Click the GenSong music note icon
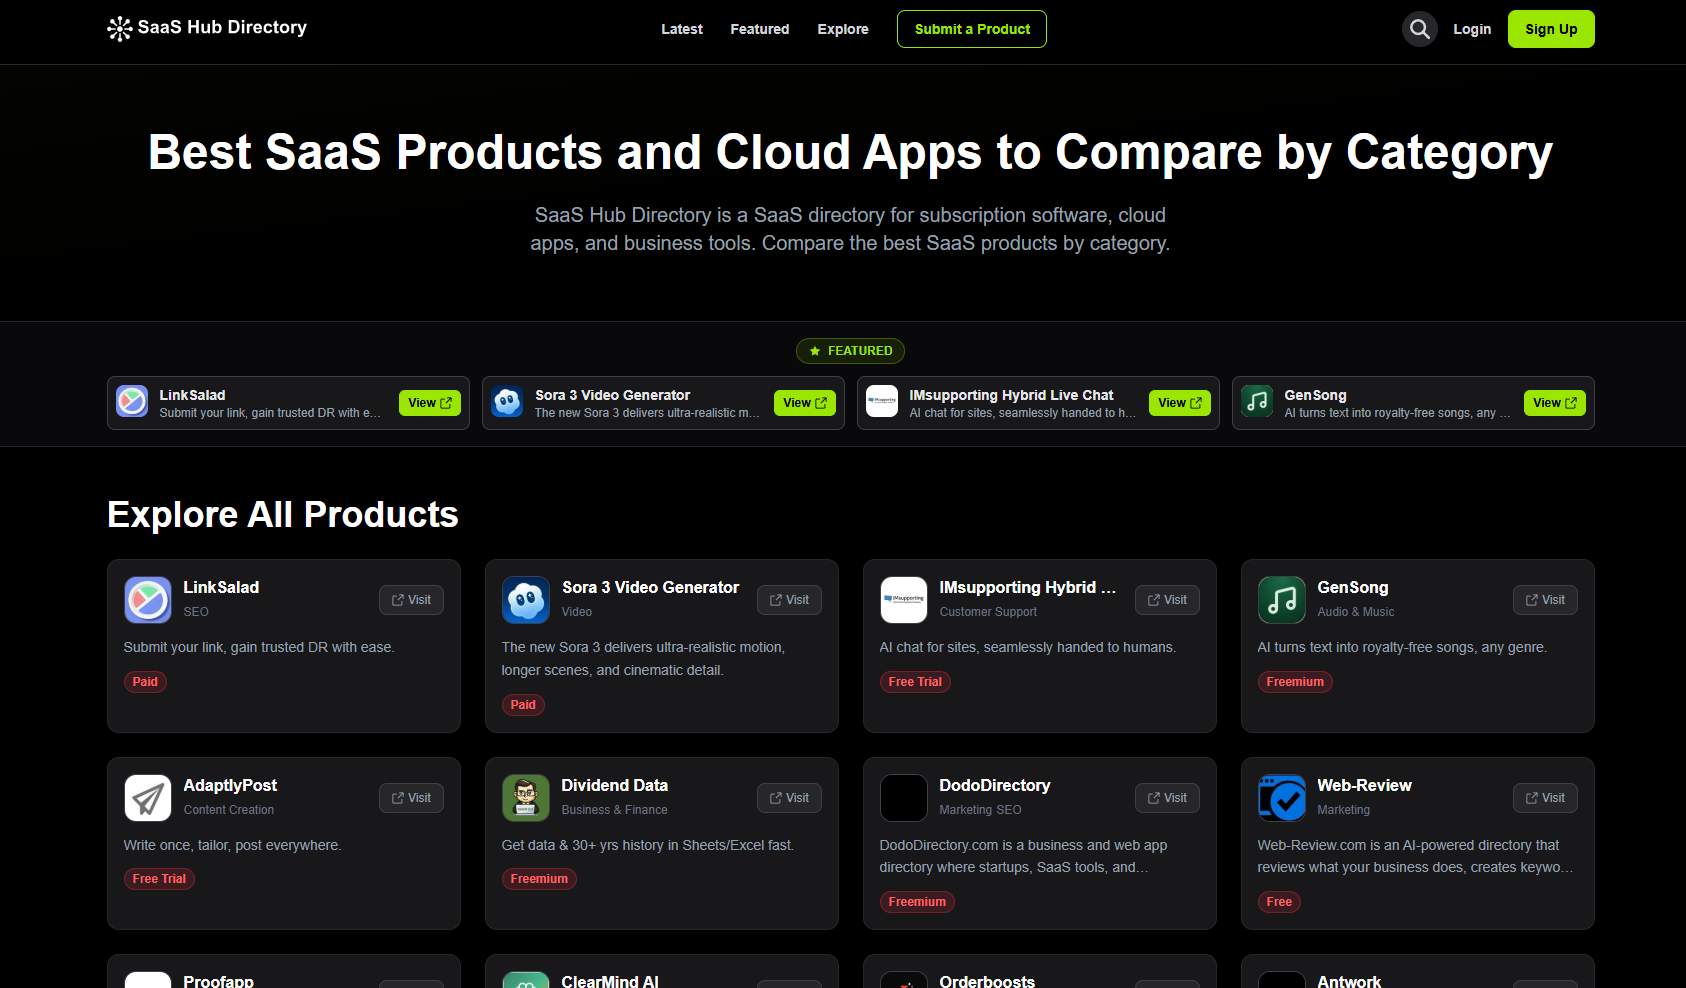The width and height of the screenshot is (1686, 988). [x=1281, y=599]
